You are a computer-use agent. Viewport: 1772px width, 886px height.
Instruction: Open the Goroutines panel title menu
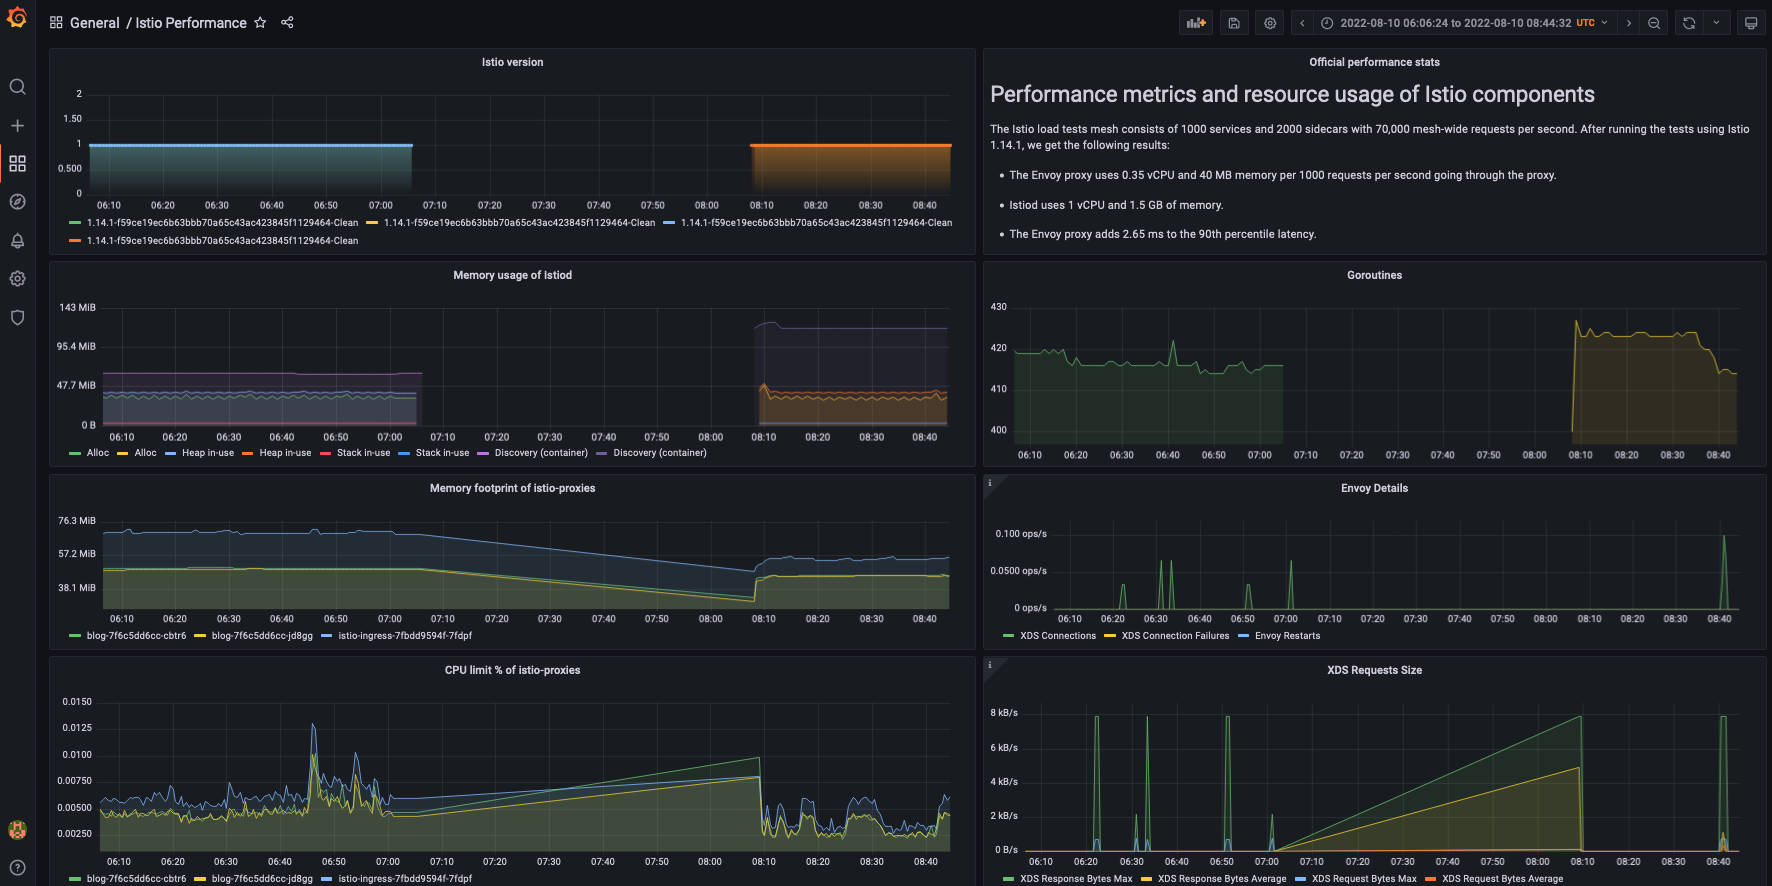click(1374, 275)
